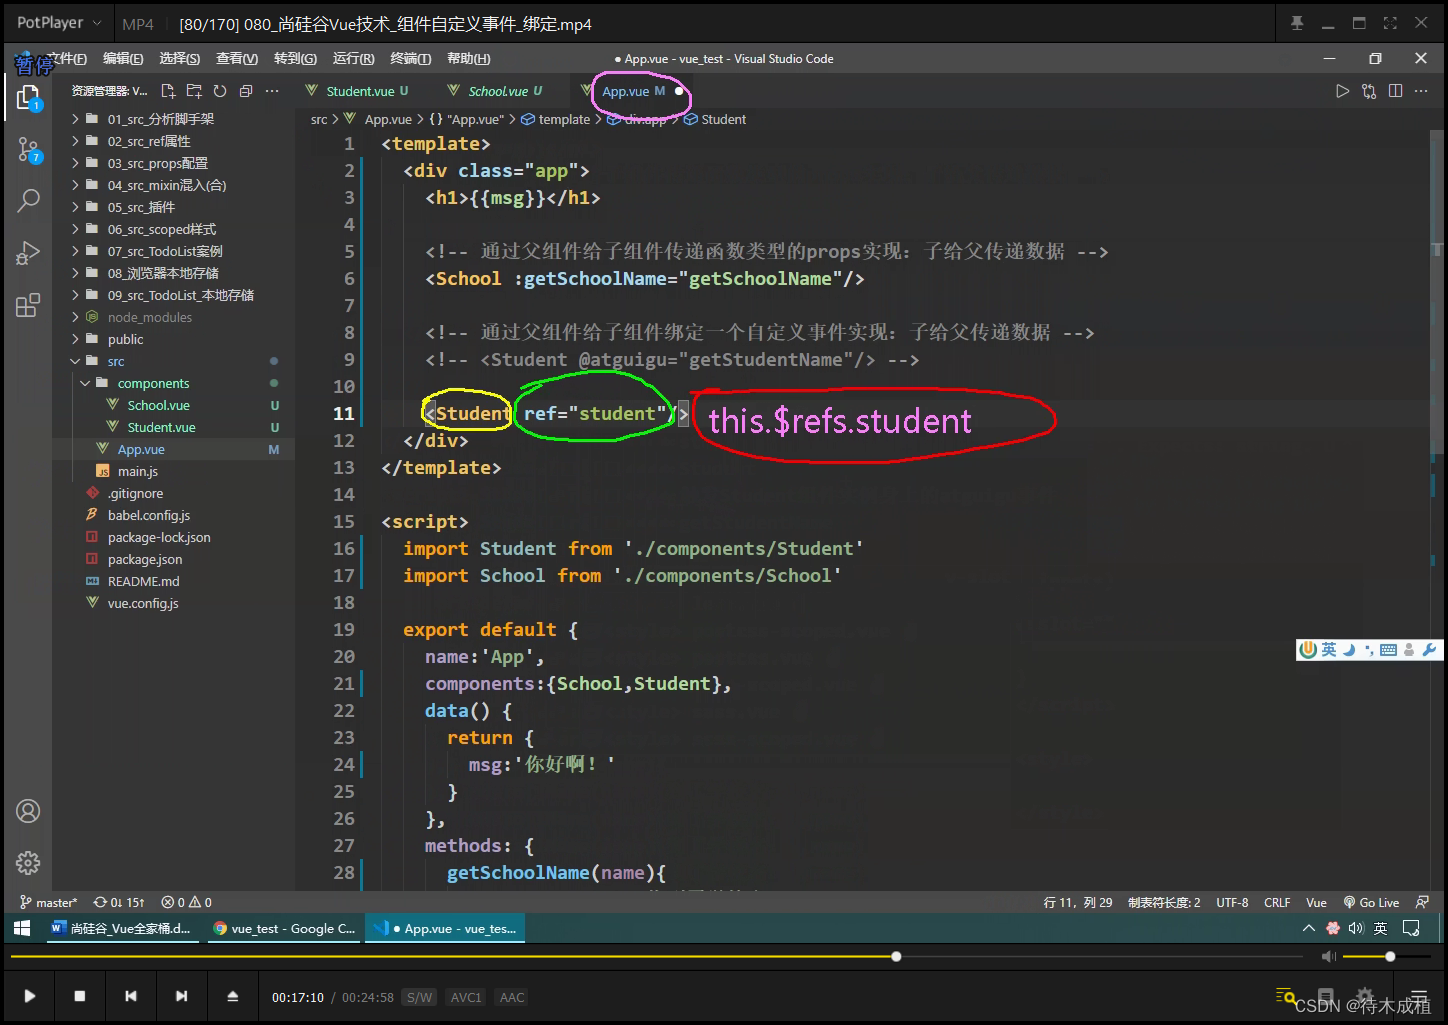Click the Go Live status bar button
Image resolution: width=1448 pixels, height=1025 pixels.
(x=1371, y=902)
